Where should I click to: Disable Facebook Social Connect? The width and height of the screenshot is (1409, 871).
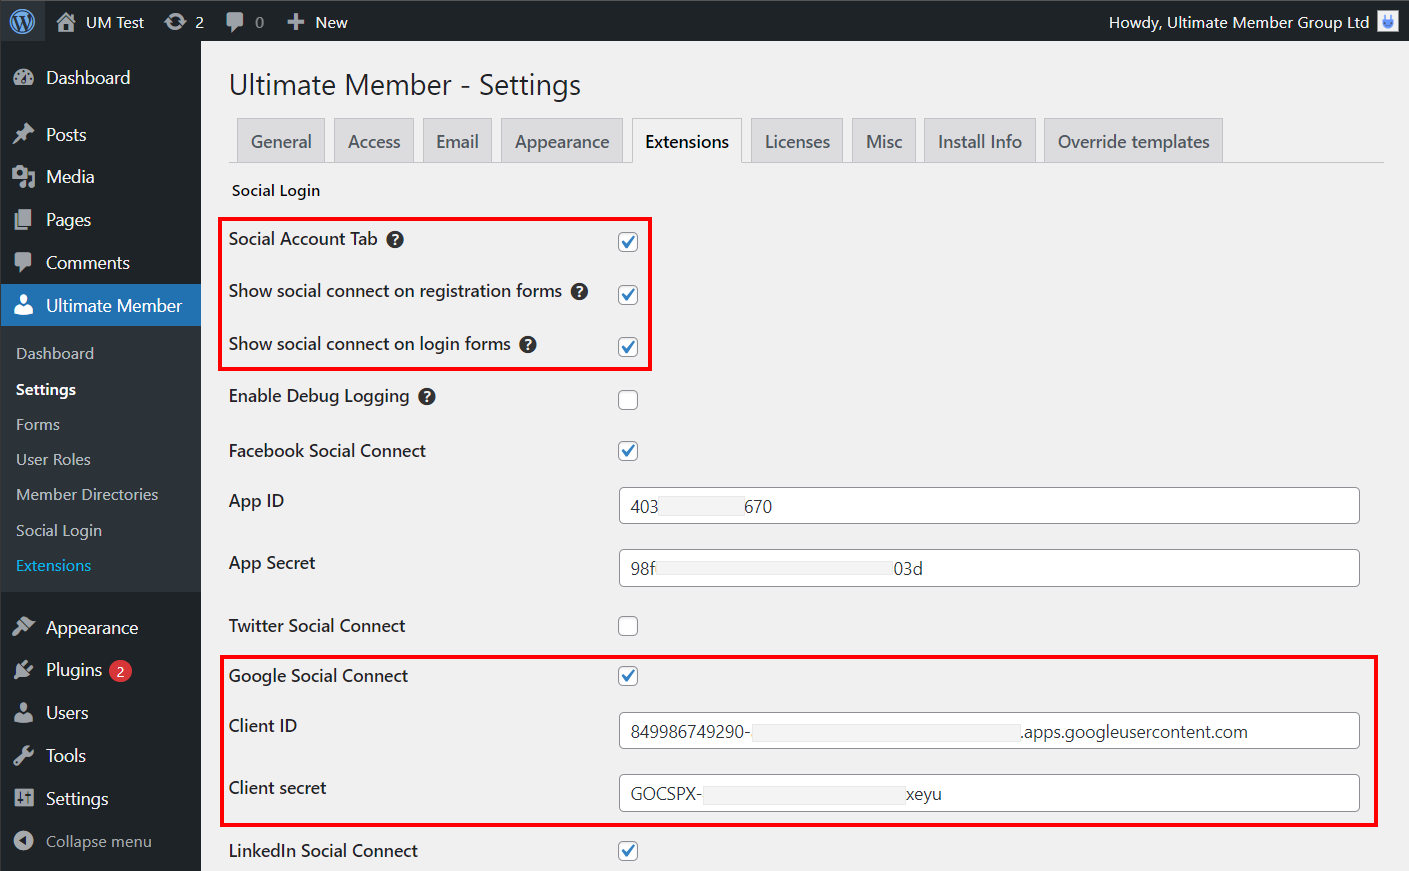pos(628,450)
